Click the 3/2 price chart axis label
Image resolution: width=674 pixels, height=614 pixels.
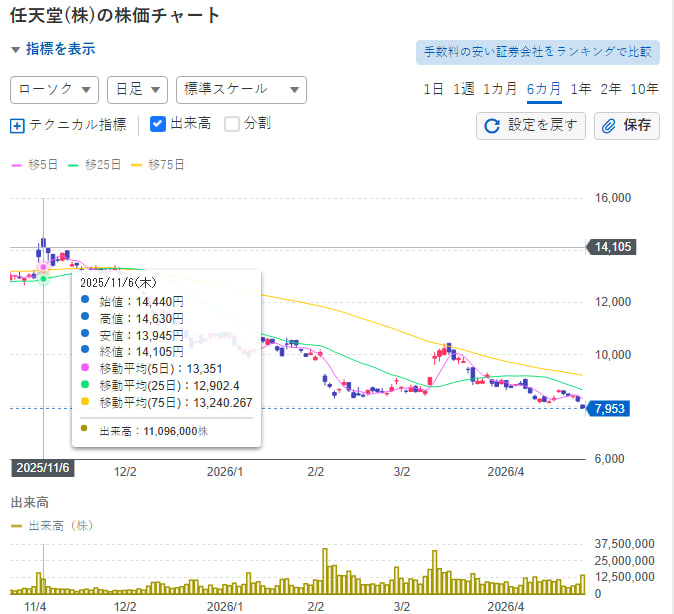(x=401, y=472)
